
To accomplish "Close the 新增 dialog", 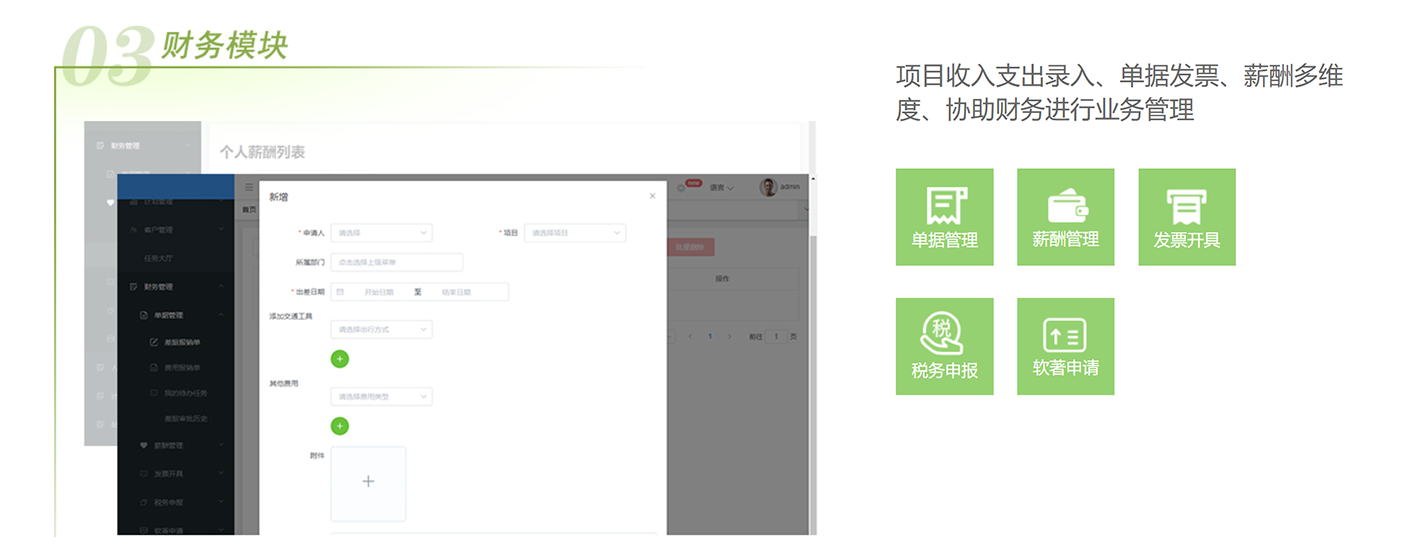I will 653,196.
